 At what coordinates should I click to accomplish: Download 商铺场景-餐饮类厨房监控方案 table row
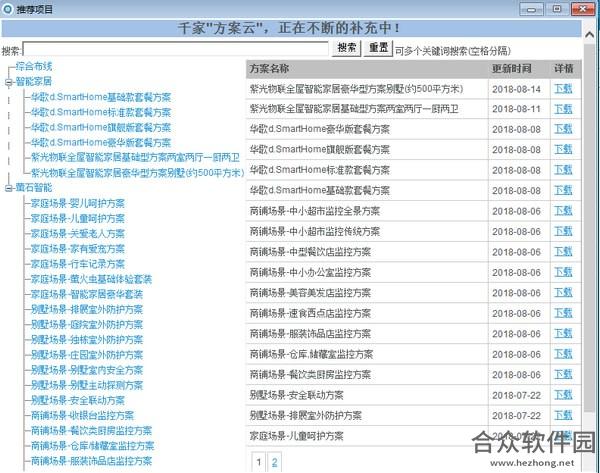click(563, 375)
